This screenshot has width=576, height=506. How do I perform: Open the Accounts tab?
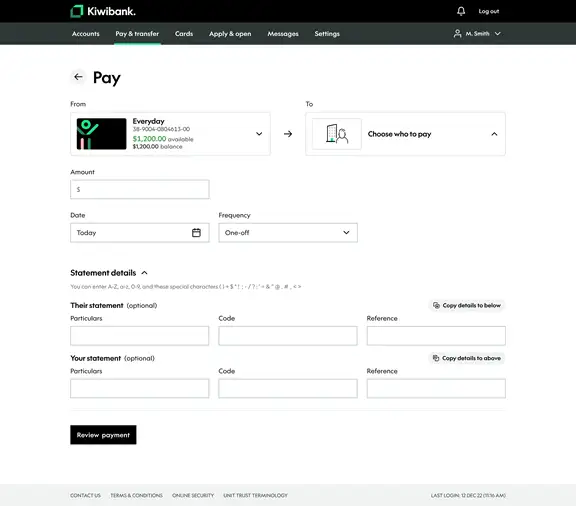point(86,33)
